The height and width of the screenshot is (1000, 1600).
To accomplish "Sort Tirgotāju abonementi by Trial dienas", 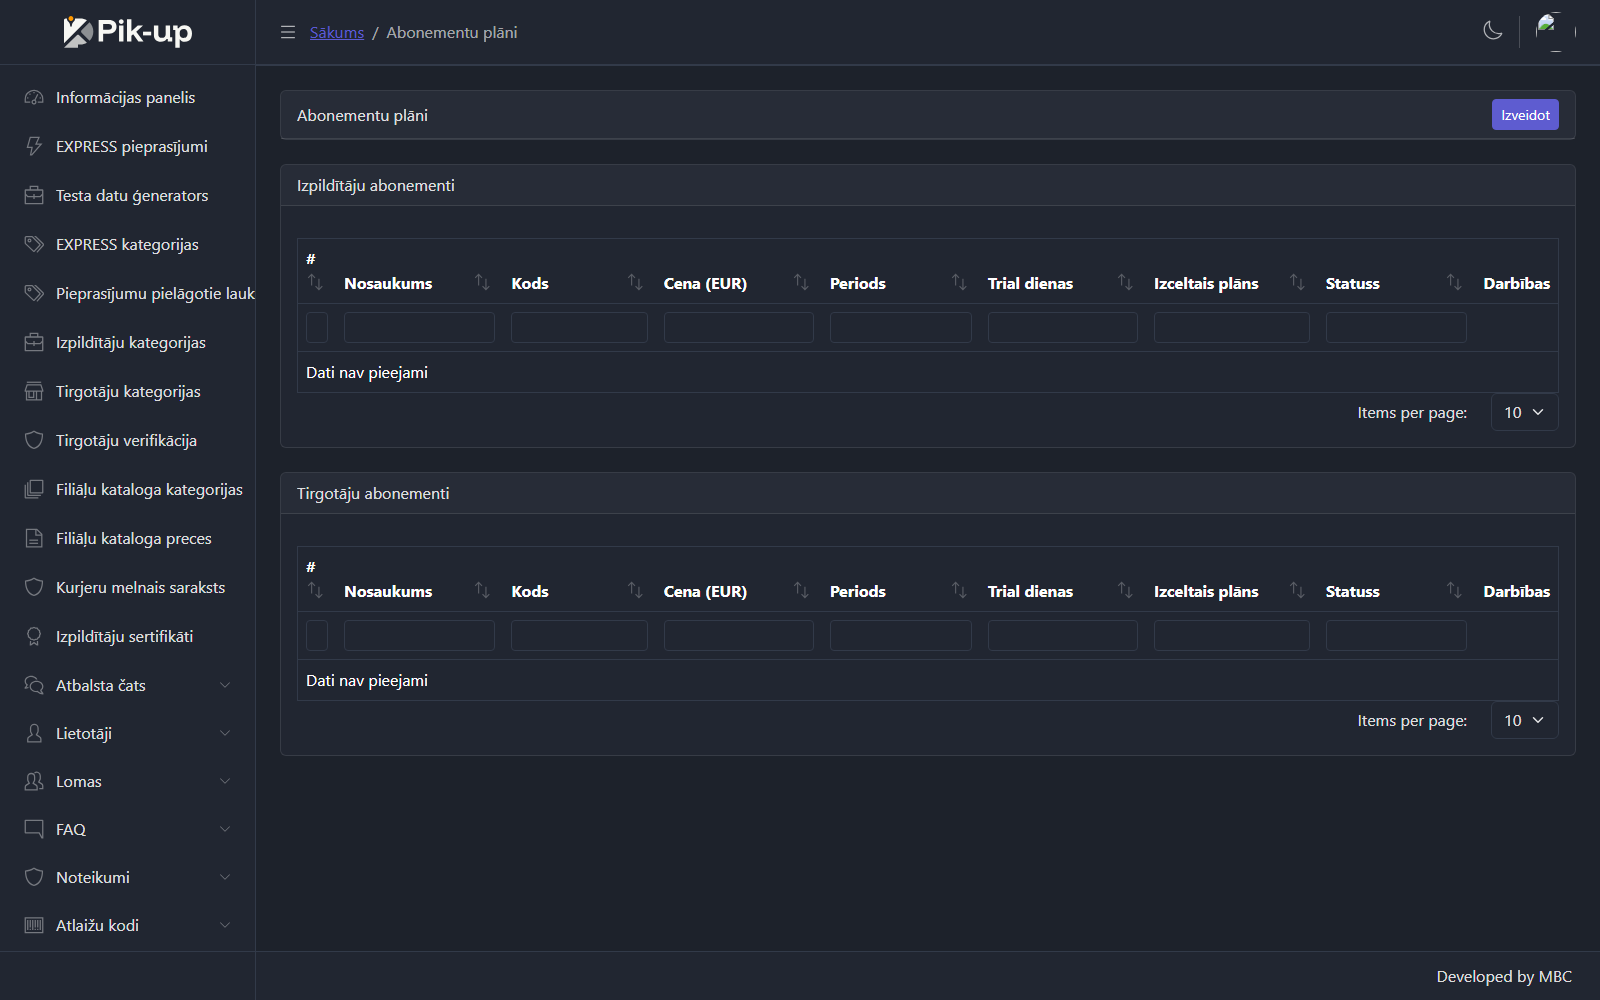I will pyautogui.click(x=1125, y=591).
